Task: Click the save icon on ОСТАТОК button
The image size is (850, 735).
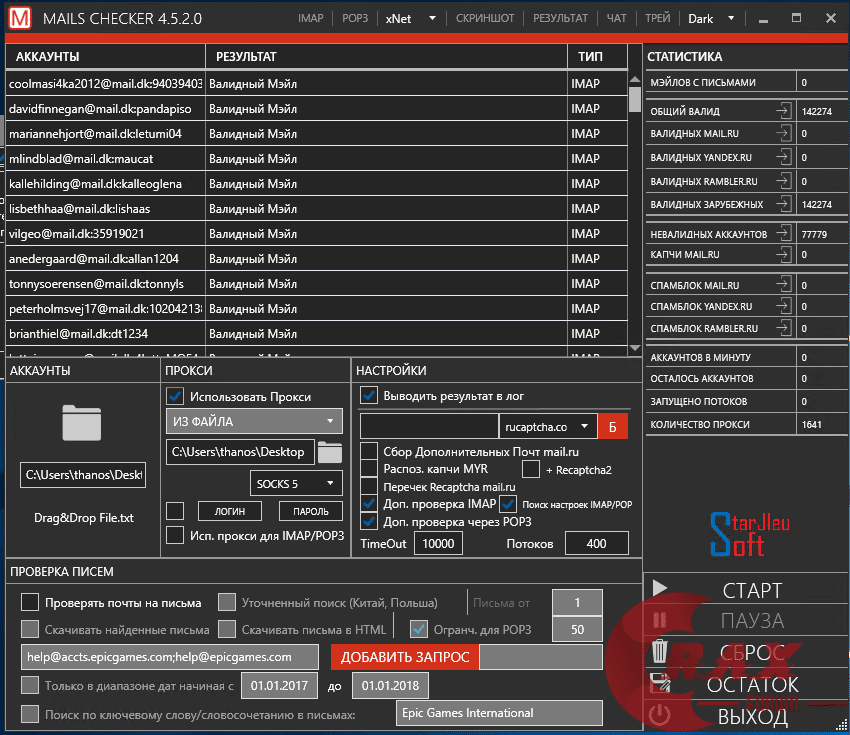Action: 659,684
